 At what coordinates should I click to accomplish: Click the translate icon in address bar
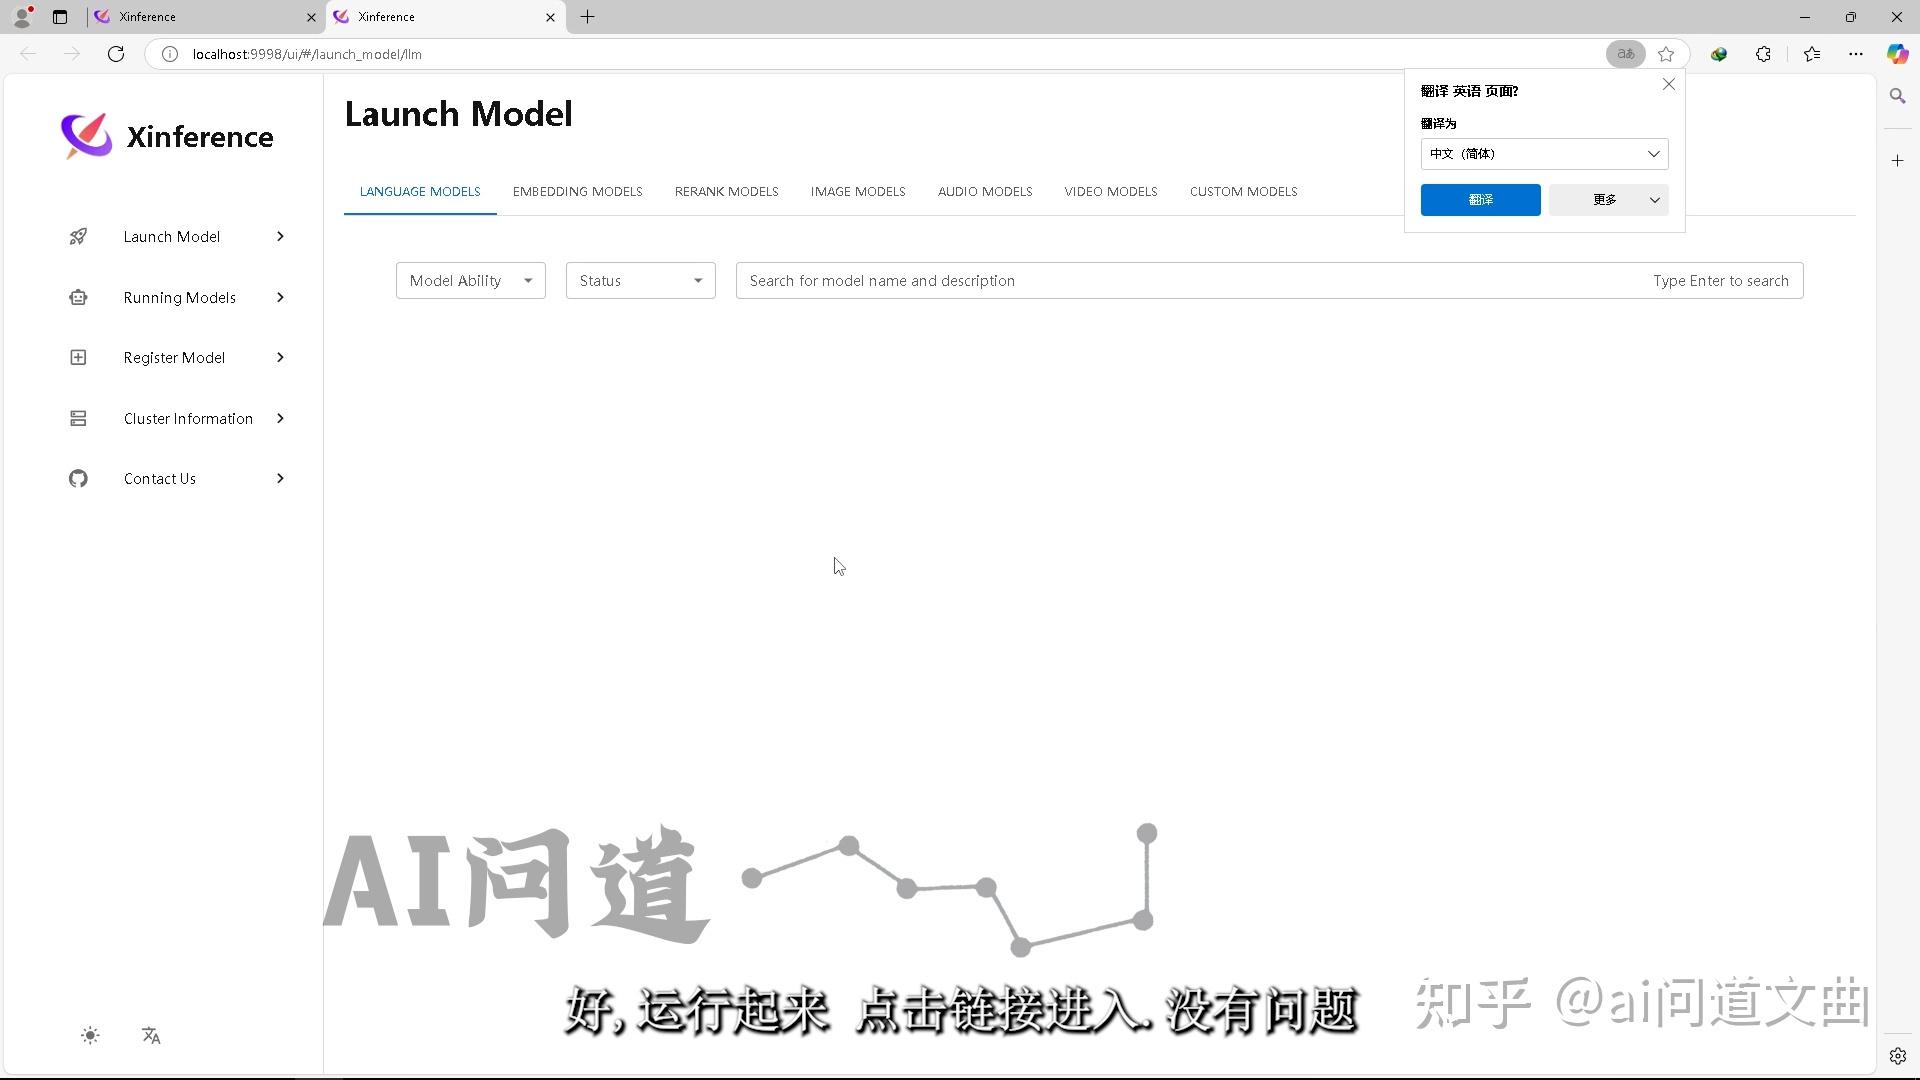click(1626, 54)
